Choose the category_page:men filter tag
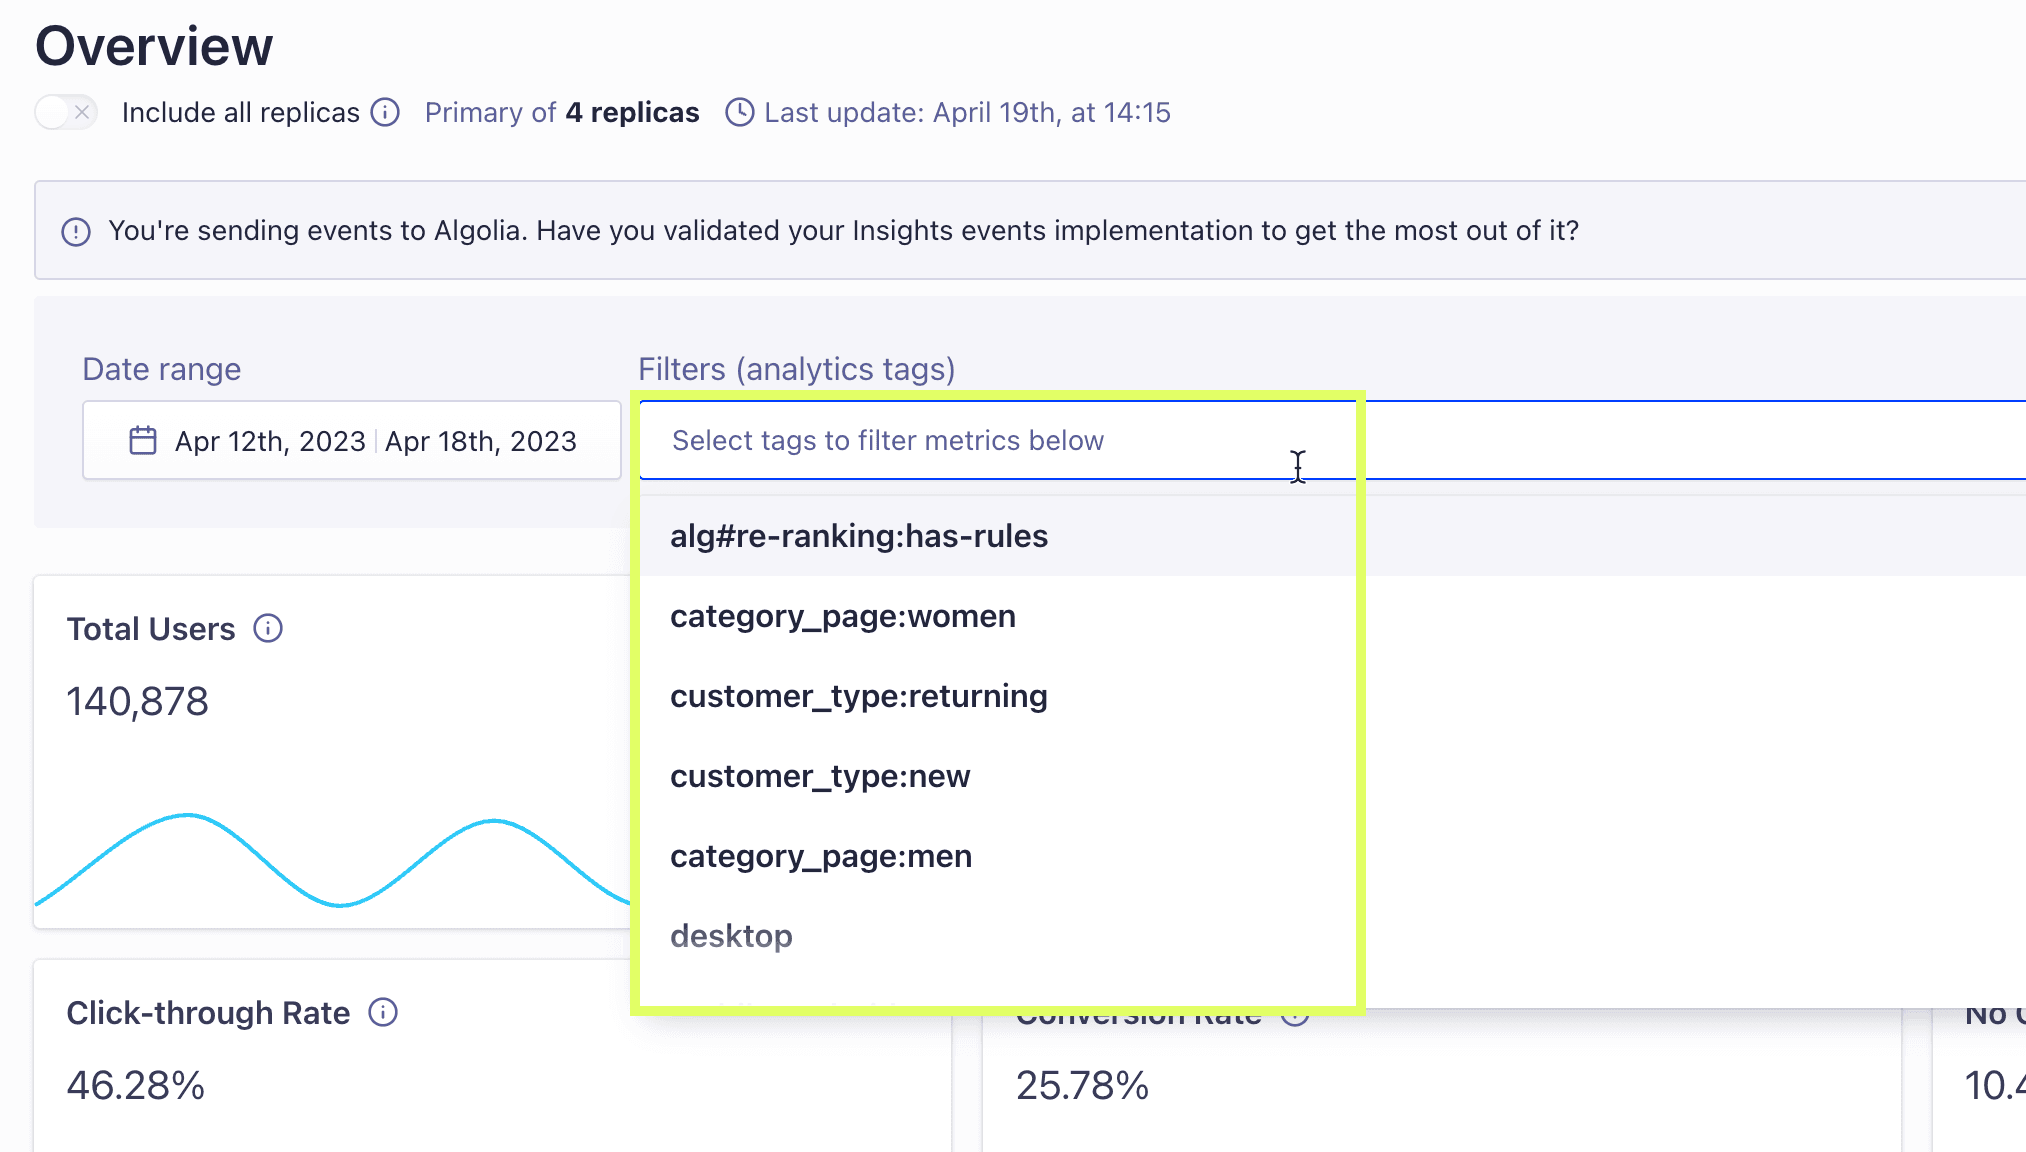2026x1152 pixels. (820, 857)
